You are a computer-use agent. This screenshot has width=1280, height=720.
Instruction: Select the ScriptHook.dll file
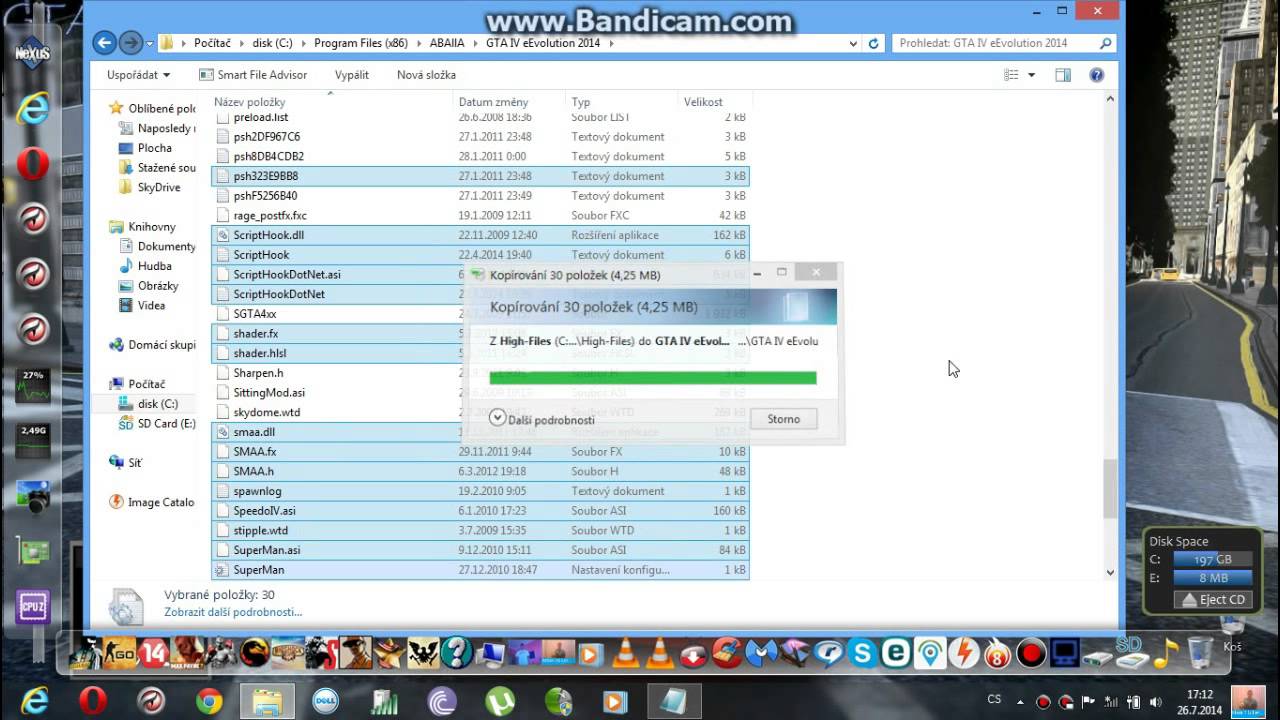point(480,235)
